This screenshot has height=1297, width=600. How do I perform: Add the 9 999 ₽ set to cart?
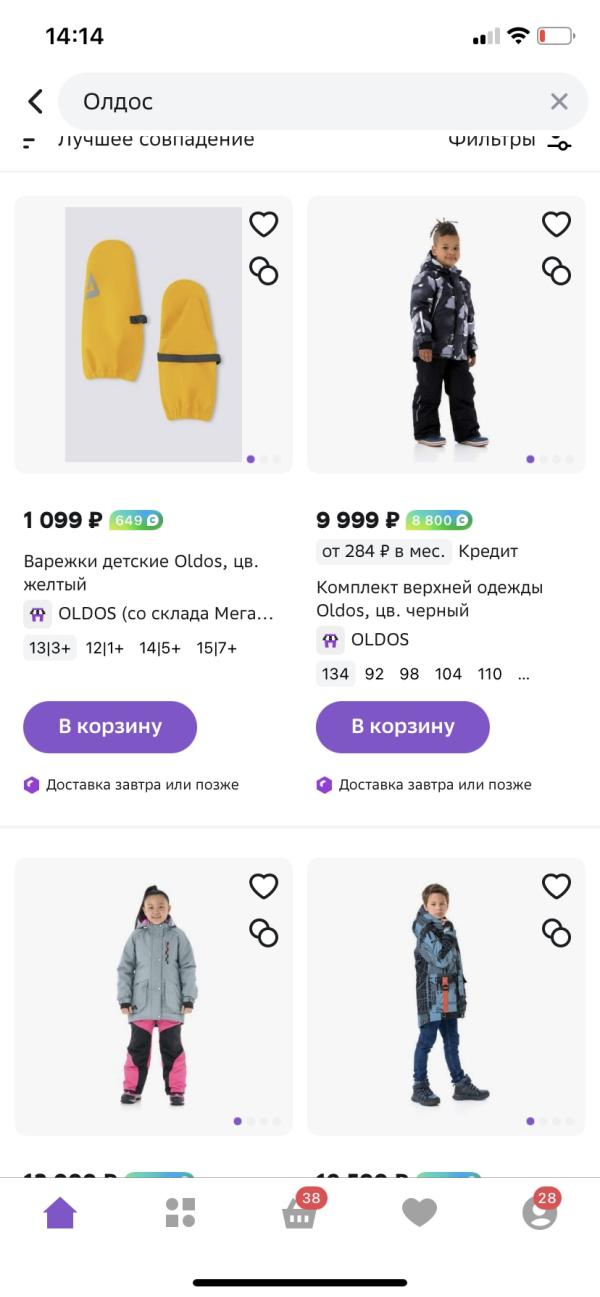coord(403,726)
